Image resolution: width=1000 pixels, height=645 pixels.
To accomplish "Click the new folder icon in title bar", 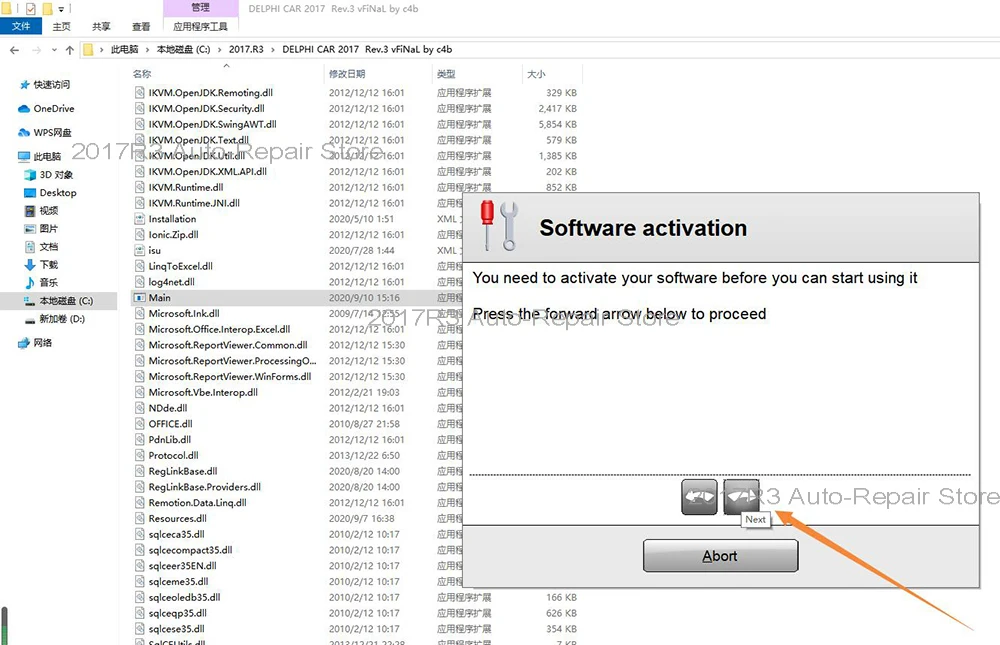I will pyautogui.click(x=47, y=8).
